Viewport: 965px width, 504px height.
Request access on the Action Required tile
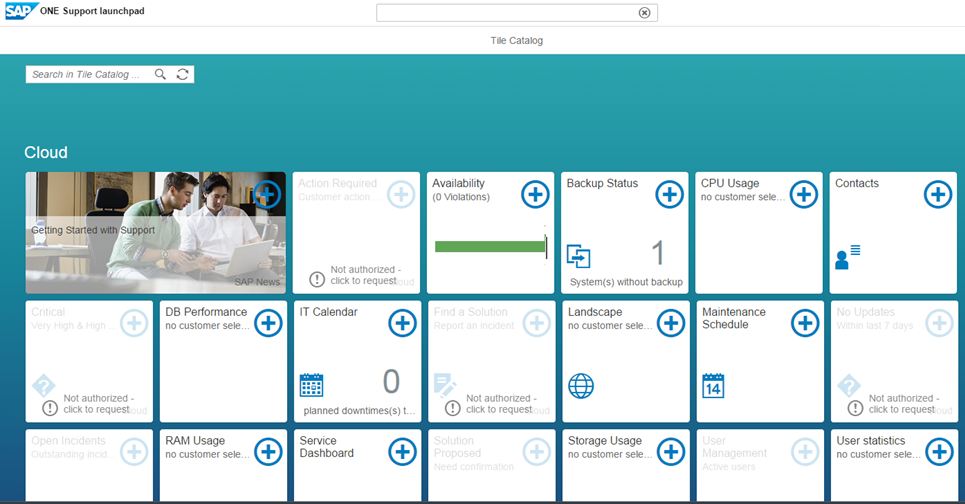pos(363,275)
